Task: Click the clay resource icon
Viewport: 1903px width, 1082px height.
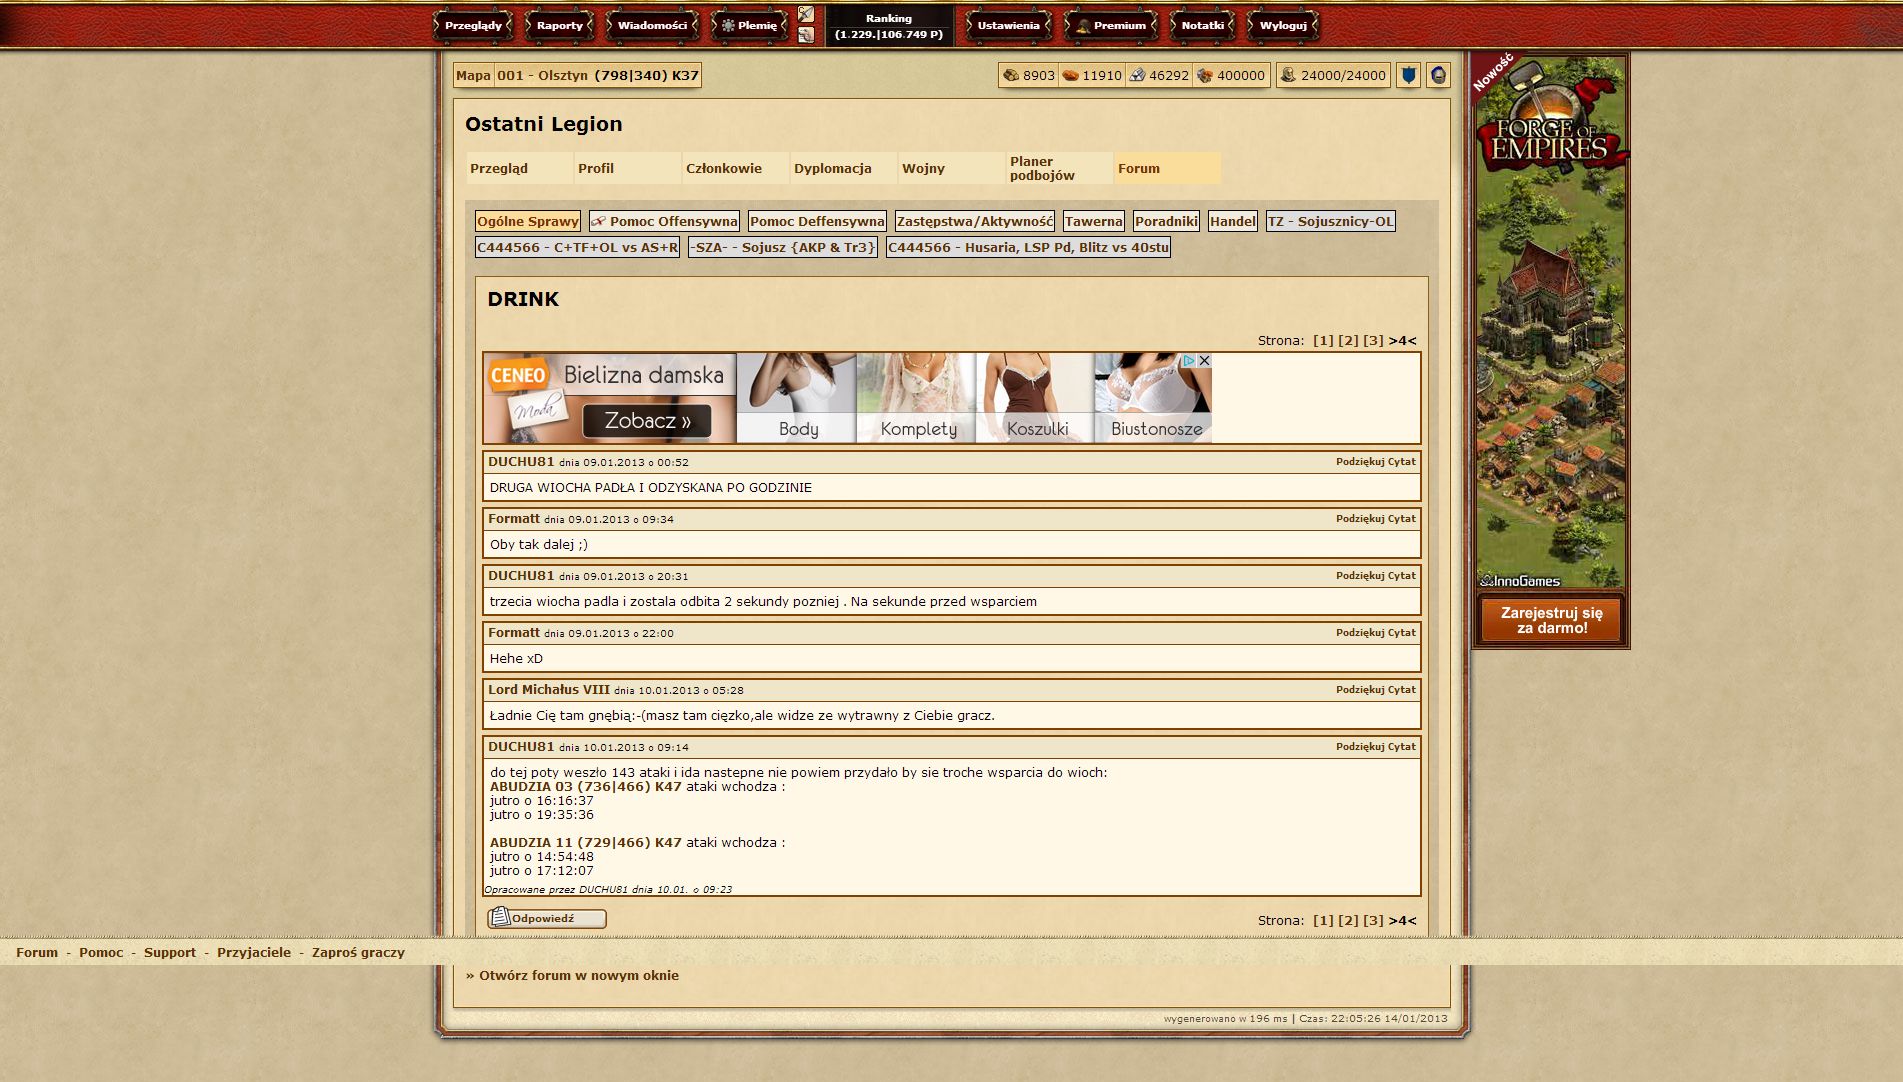Action: (1070, 75)
